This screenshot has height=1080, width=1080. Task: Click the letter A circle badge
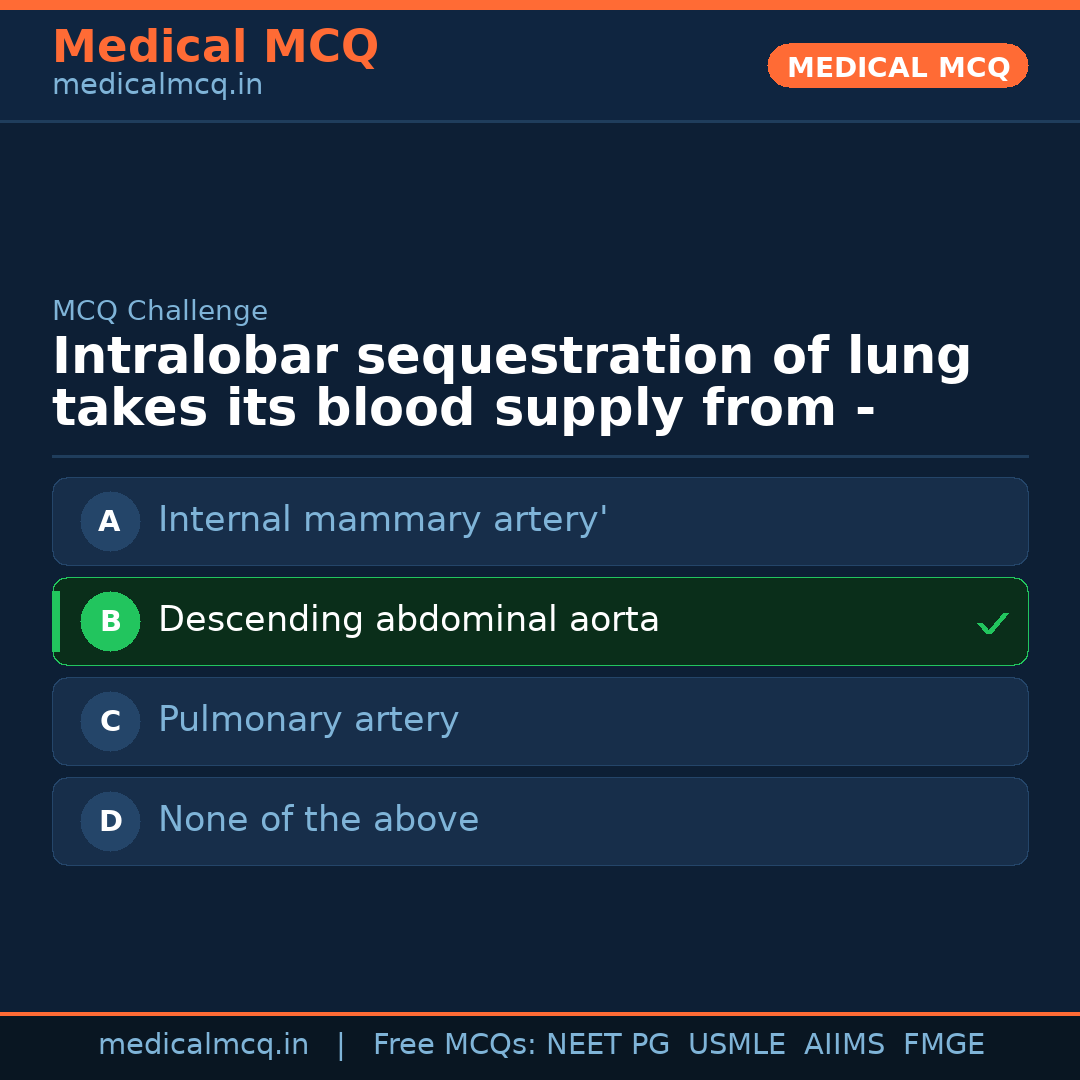(x=110, y=521)
